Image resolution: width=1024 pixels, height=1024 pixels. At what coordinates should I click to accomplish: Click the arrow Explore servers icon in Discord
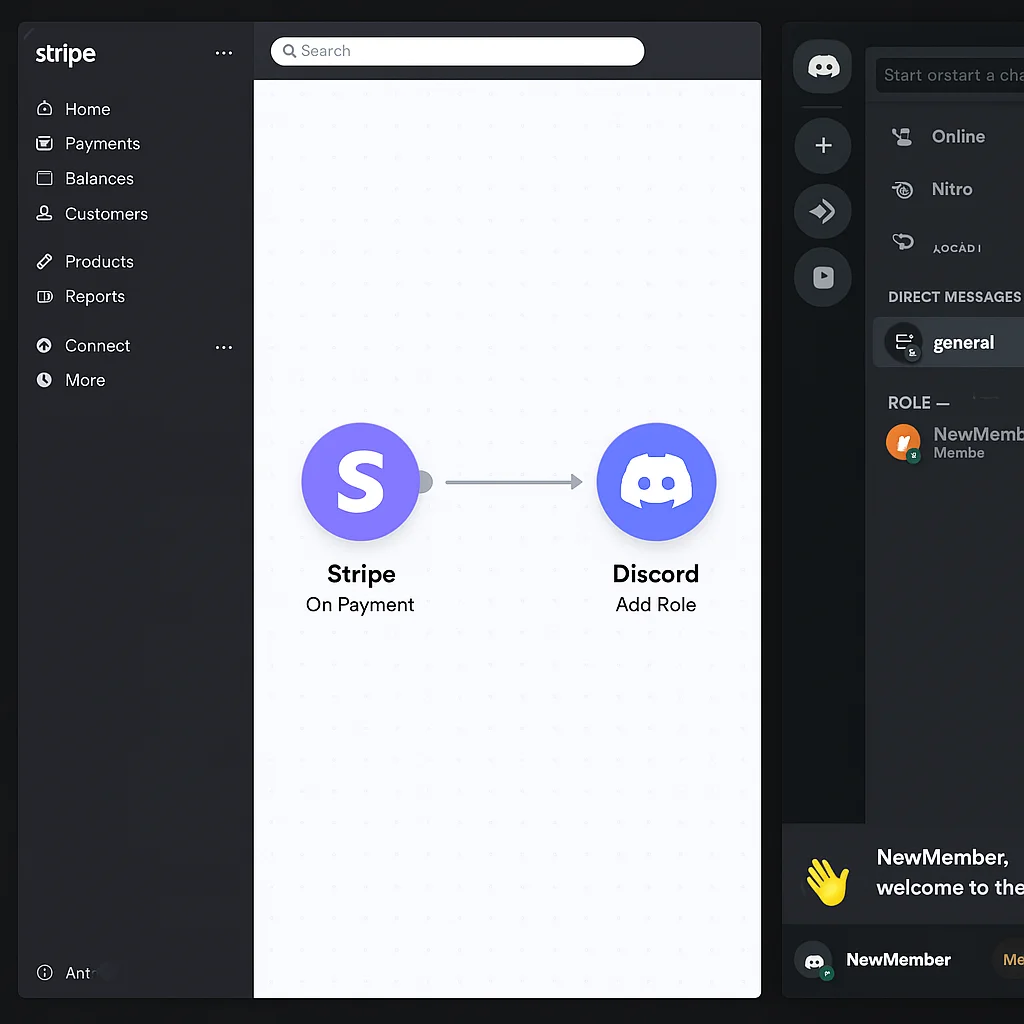tap(823, 211)
